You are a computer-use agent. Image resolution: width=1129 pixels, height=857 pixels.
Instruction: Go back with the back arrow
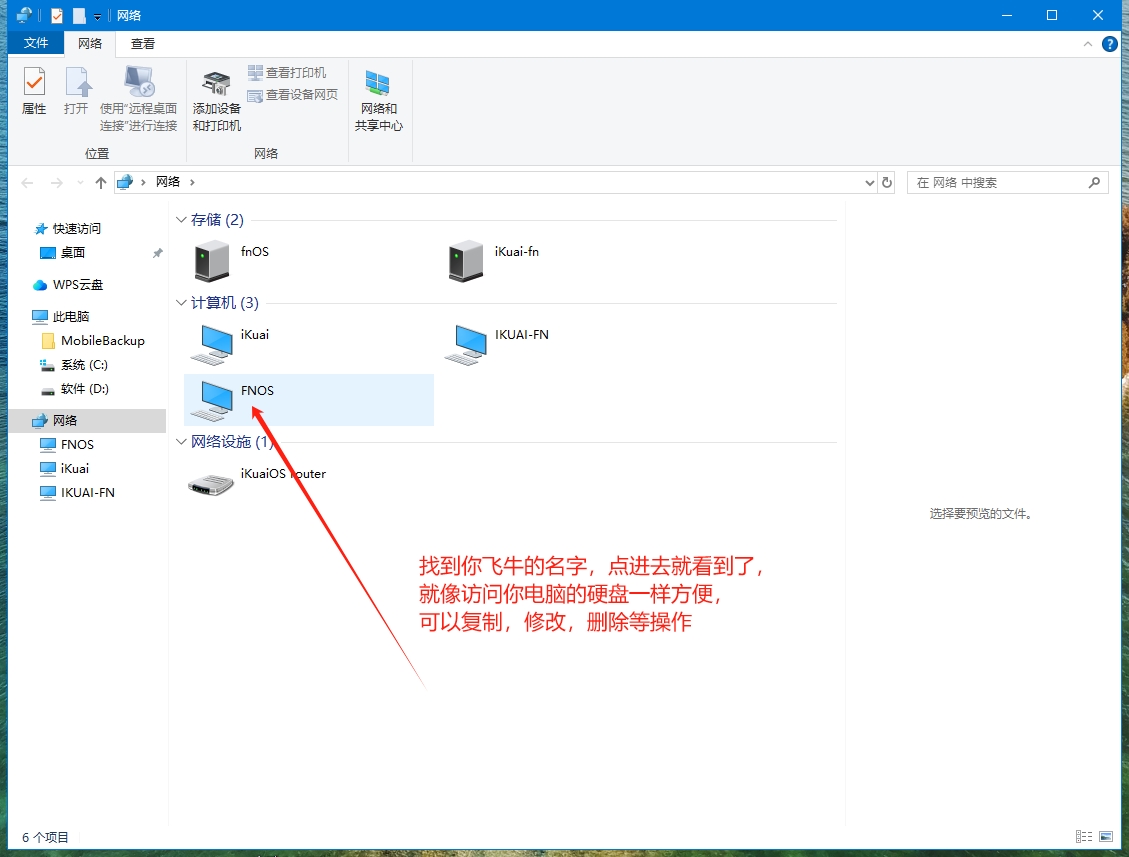pos(27,183)
